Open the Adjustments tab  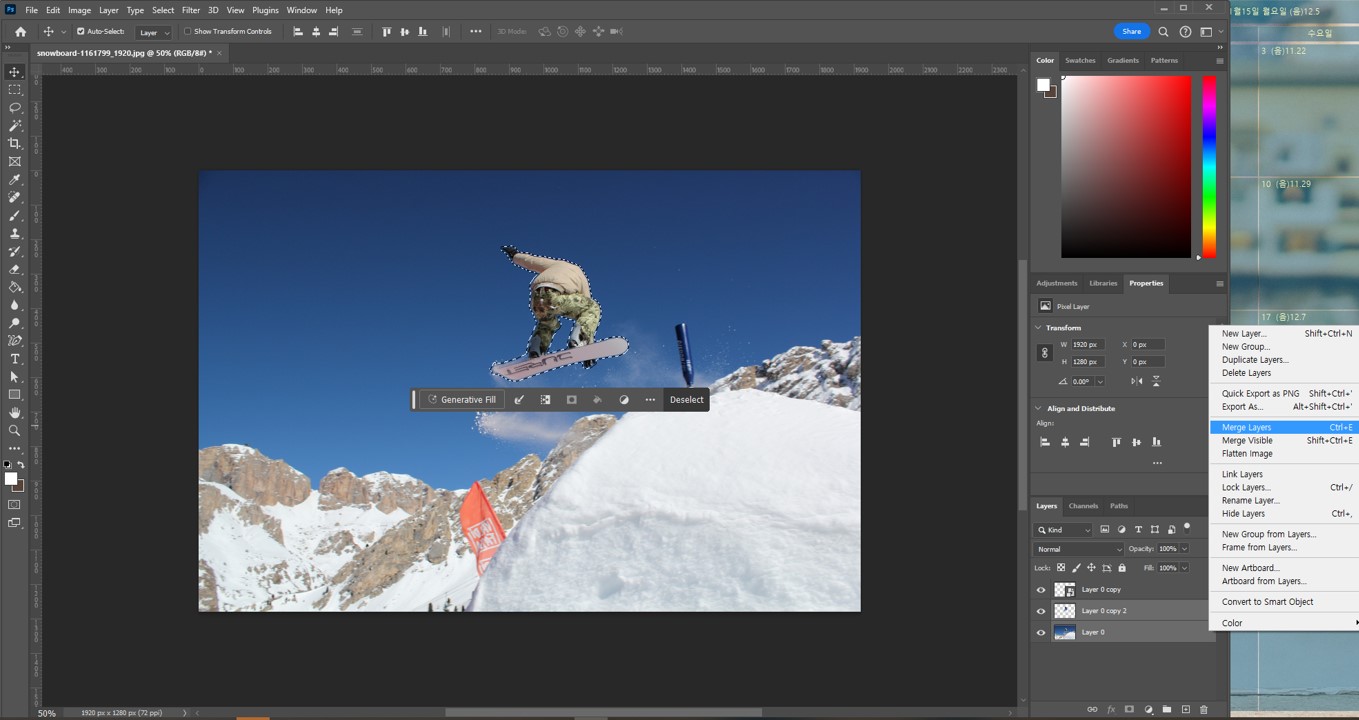pos(1057,283)
